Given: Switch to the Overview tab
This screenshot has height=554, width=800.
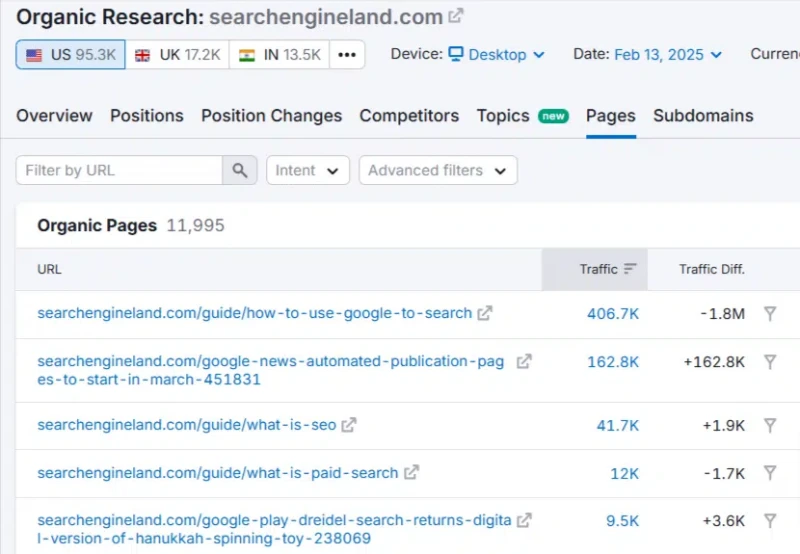Looking at the screenshot, I should 54,116.
